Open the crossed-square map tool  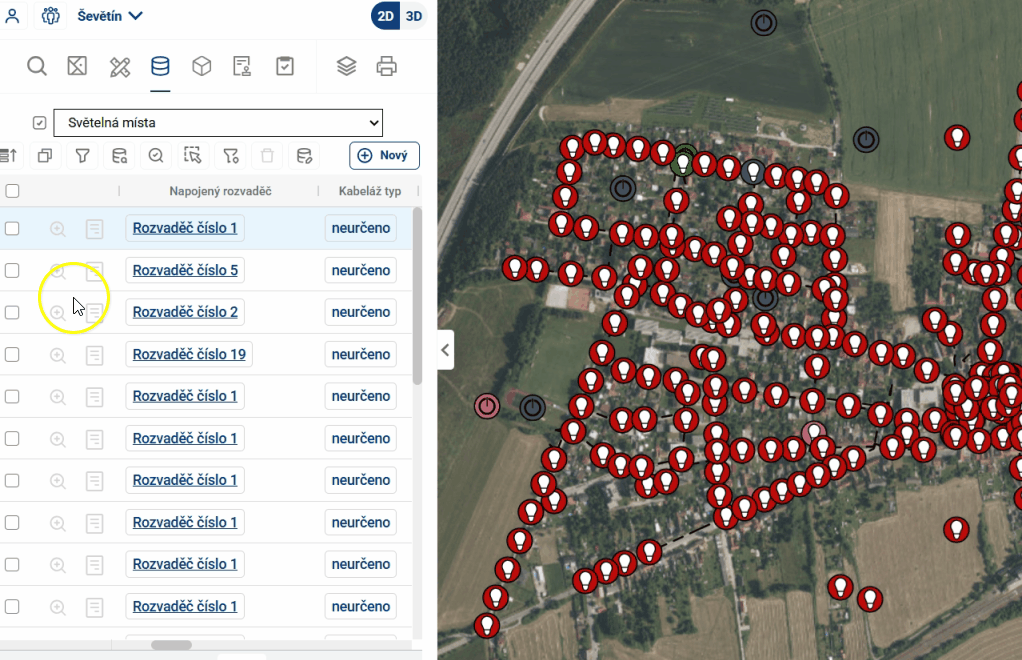(x=77, y=66)
